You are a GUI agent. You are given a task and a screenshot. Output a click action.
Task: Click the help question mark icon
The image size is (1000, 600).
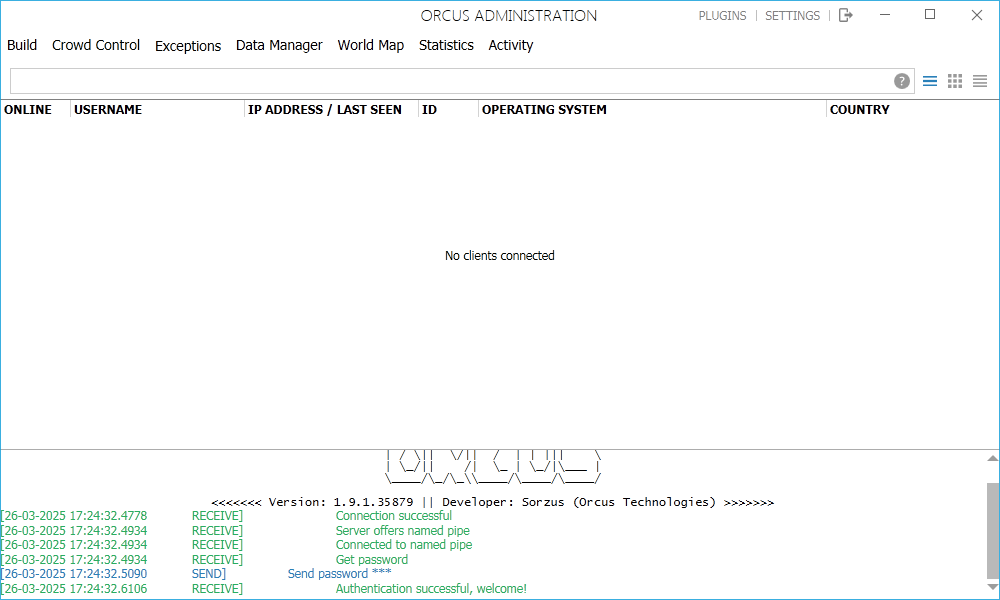[902, 81]
